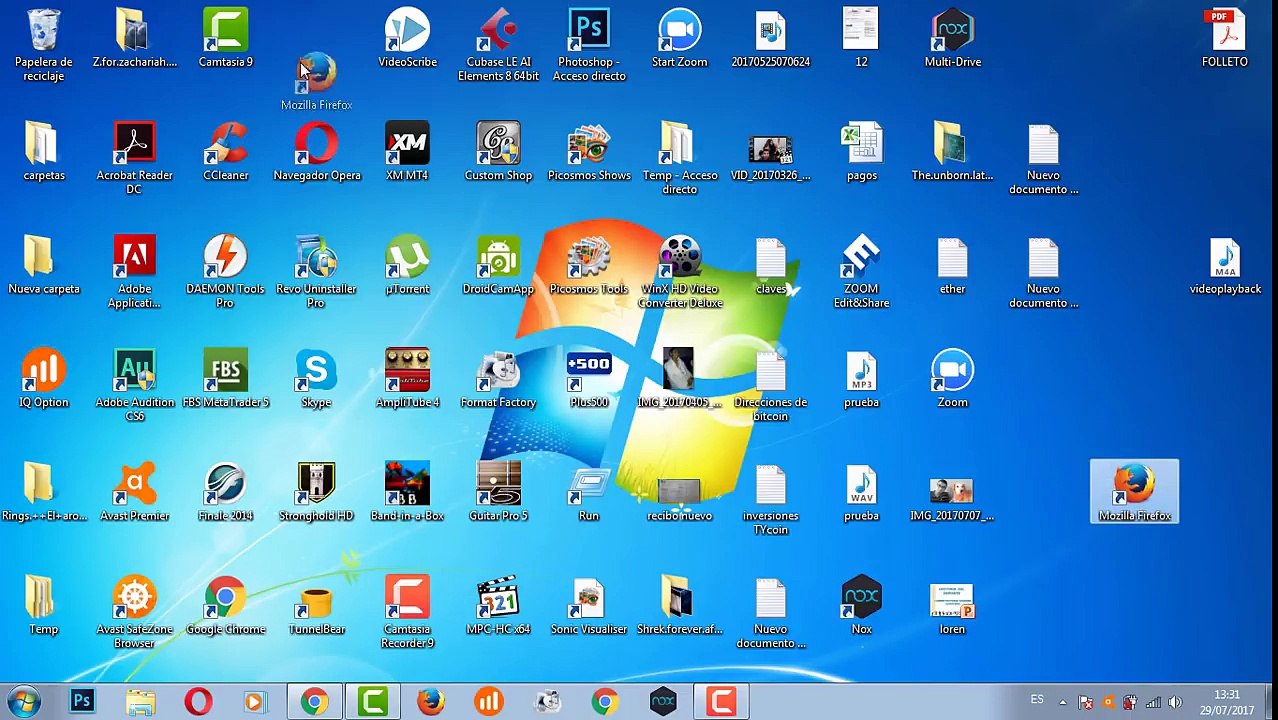Viewport: 1278px width, 720px height.
Task: Open Finale 2014 desktop shortcut
Action: pos(225,492)
